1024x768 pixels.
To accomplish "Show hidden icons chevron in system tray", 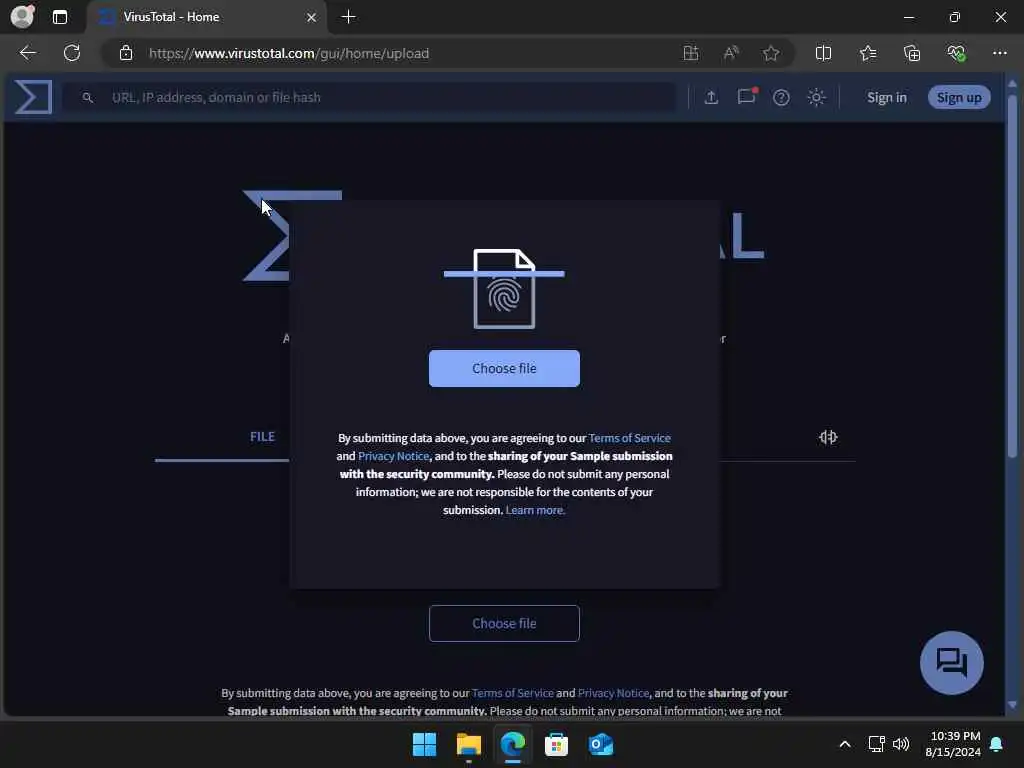I will point(844,744).
